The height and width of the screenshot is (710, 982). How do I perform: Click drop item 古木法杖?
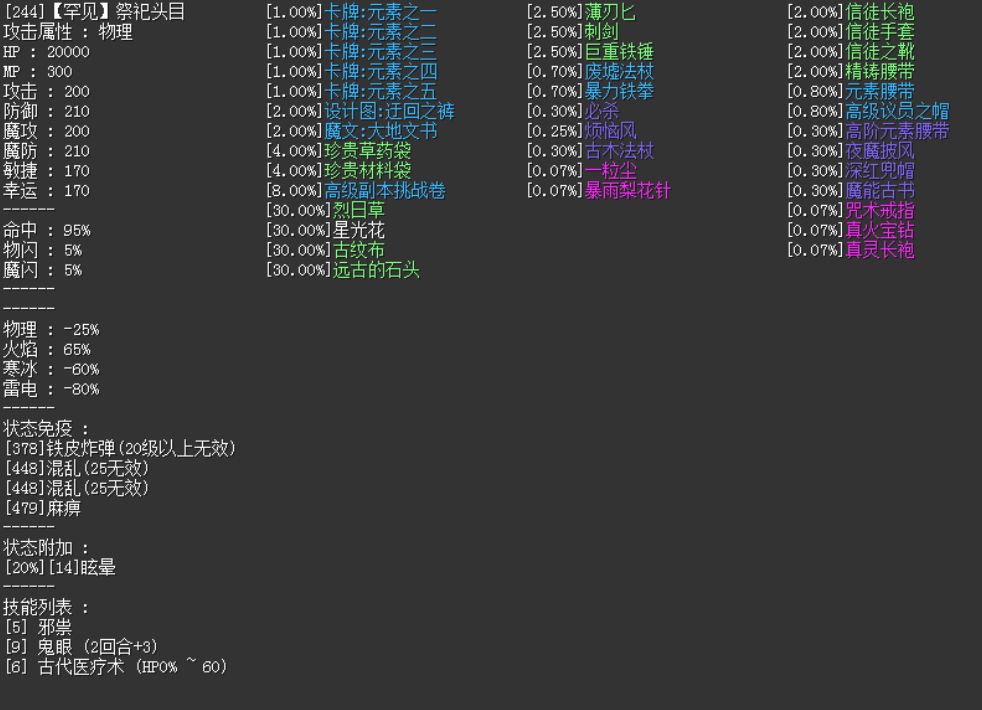pyautogui.click(x=619, y=151)
